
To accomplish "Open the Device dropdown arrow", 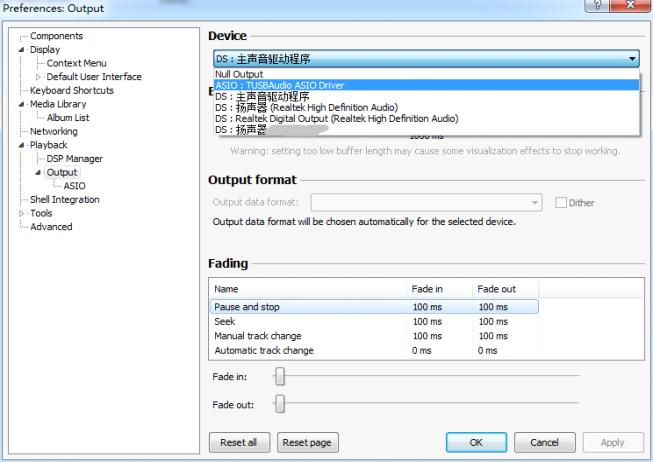I will [632, 60].
